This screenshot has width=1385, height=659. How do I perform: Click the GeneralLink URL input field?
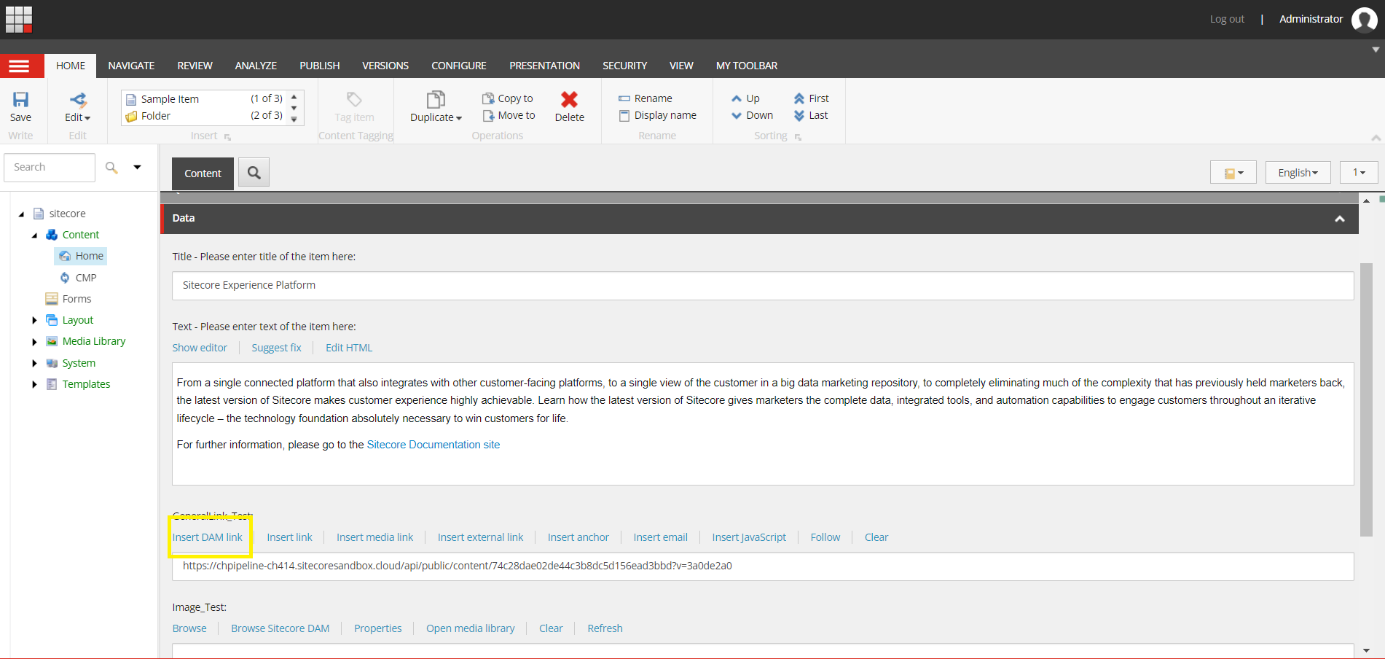pos(763,566)
